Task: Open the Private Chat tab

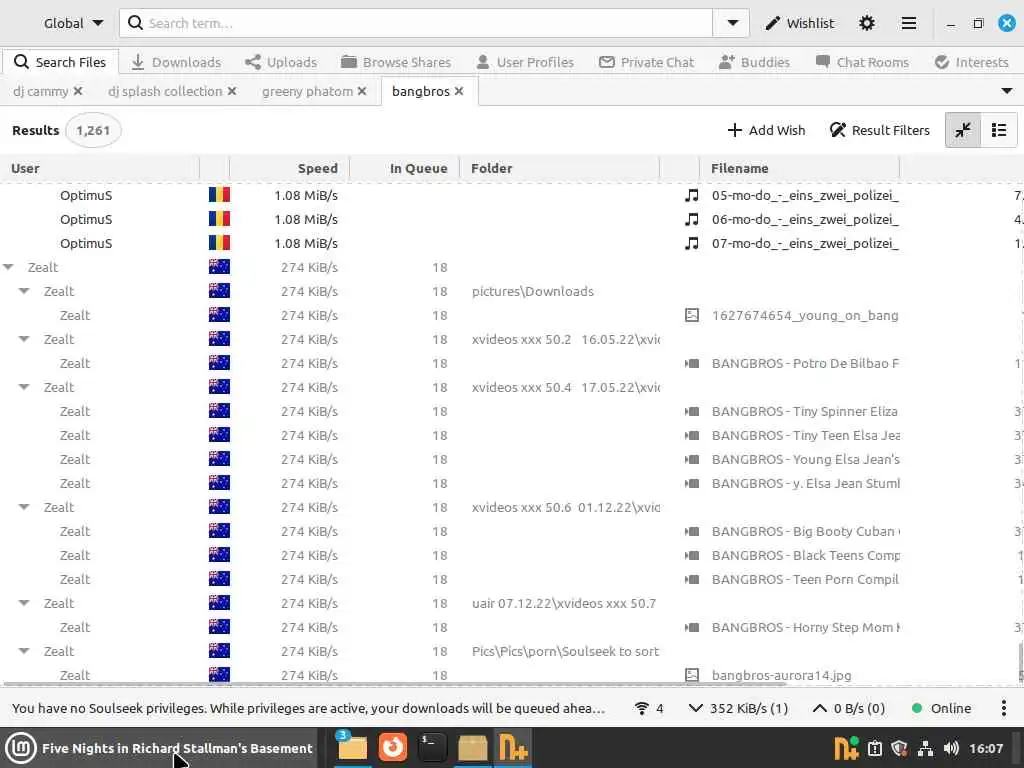Action: (x=647, y=62)
